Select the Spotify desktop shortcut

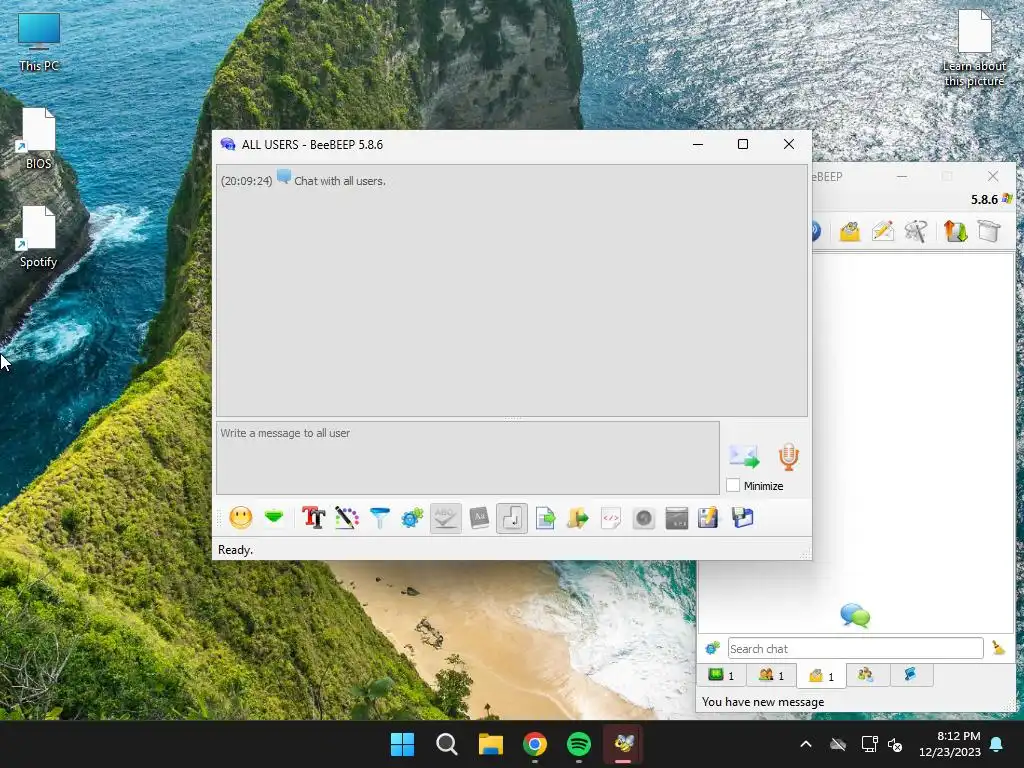[x=39, y=237]
